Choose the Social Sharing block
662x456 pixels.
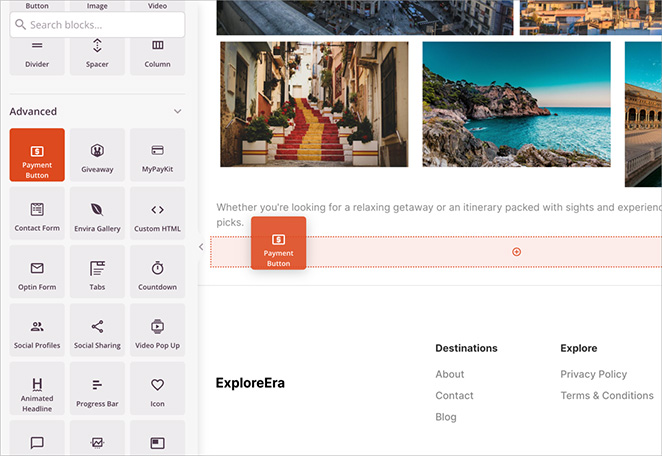(x=97, y=331)
